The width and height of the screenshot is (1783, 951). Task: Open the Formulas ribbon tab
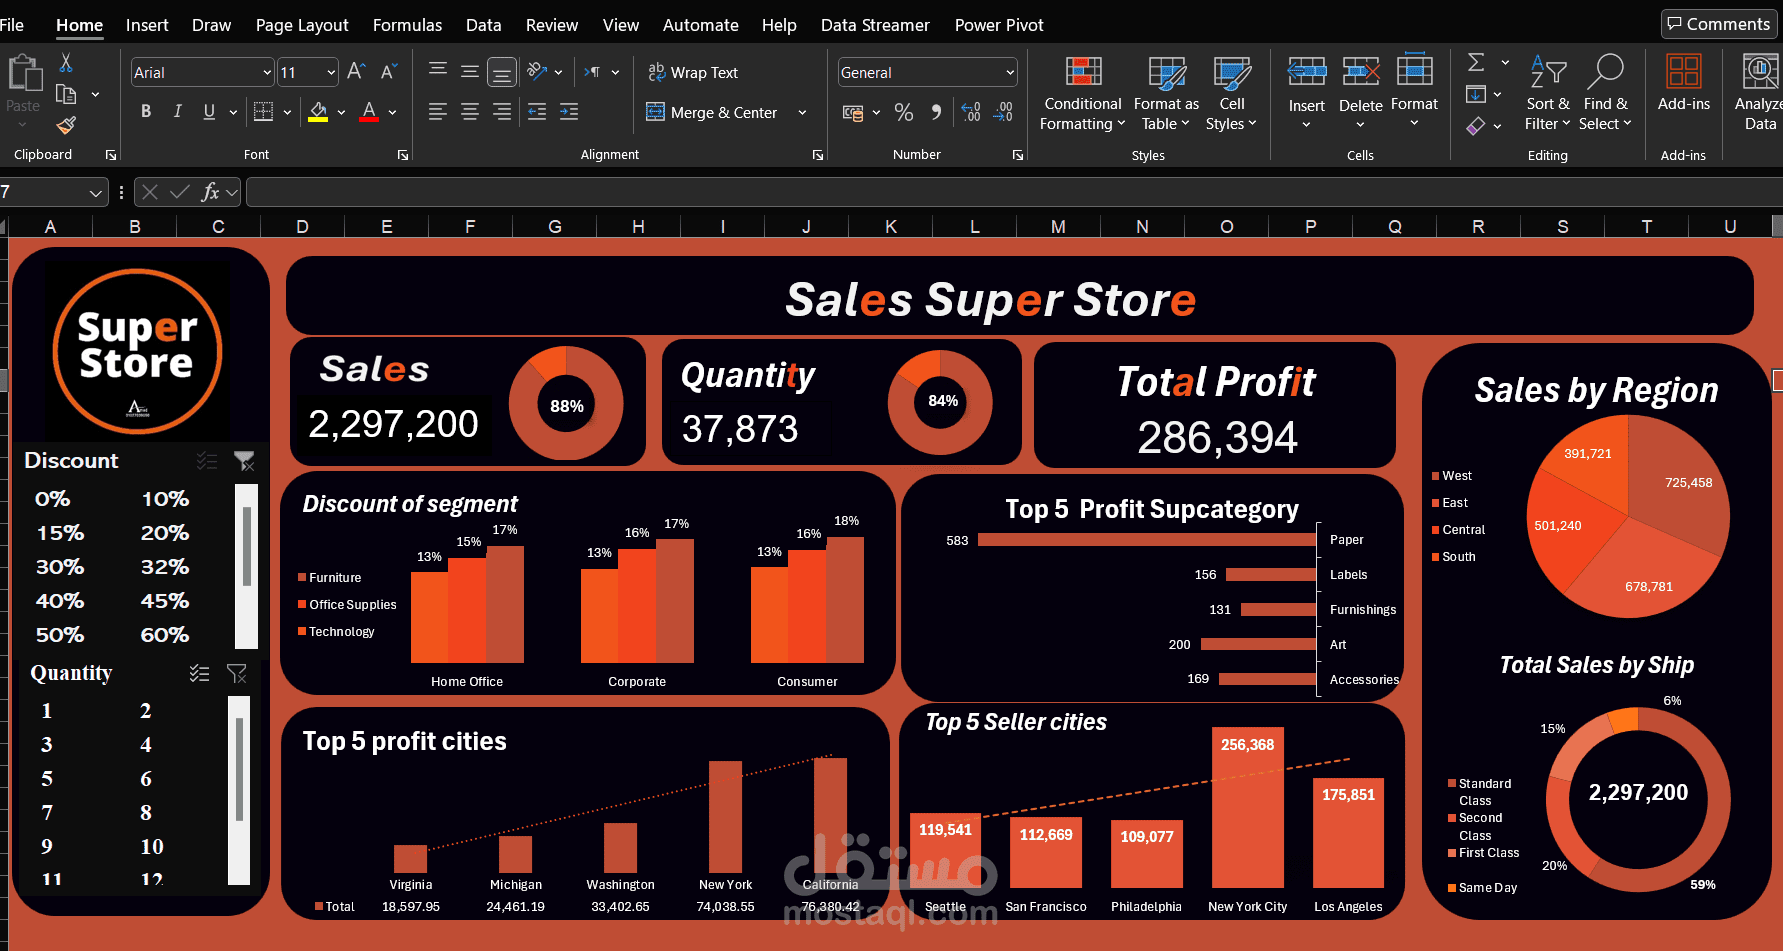click(x=407, y=25)
